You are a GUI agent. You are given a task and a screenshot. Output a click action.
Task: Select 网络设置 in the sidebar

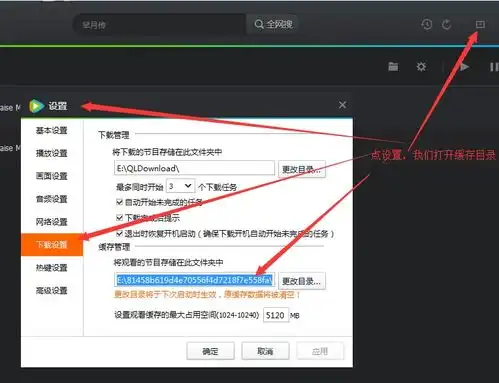(52, 222)
